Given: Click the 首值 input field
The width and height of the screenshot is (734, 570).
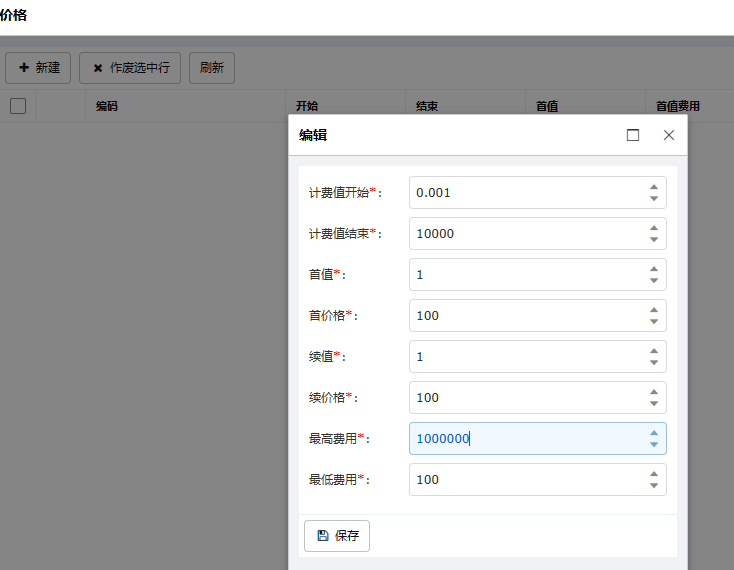Looking at the screenshot, I should (x=537, y=274).
